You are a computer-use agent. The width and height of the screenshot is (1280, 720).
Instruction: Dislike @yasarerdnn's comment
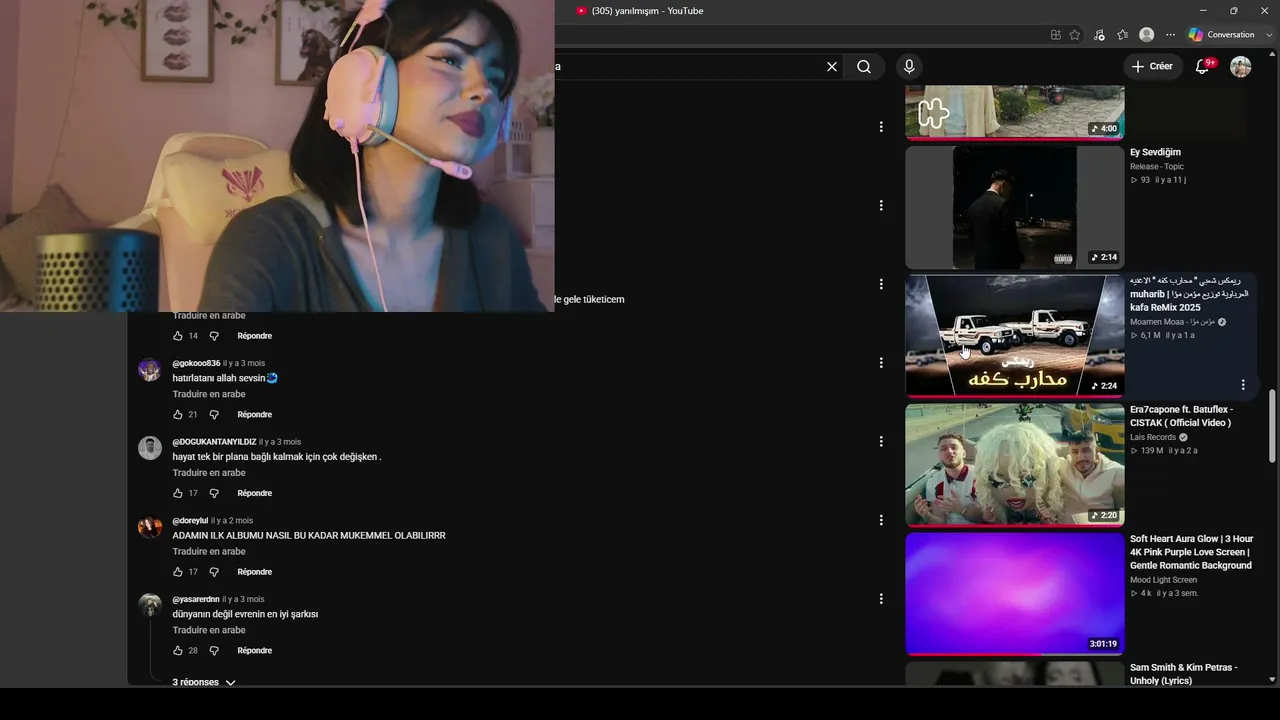point(214,650)
